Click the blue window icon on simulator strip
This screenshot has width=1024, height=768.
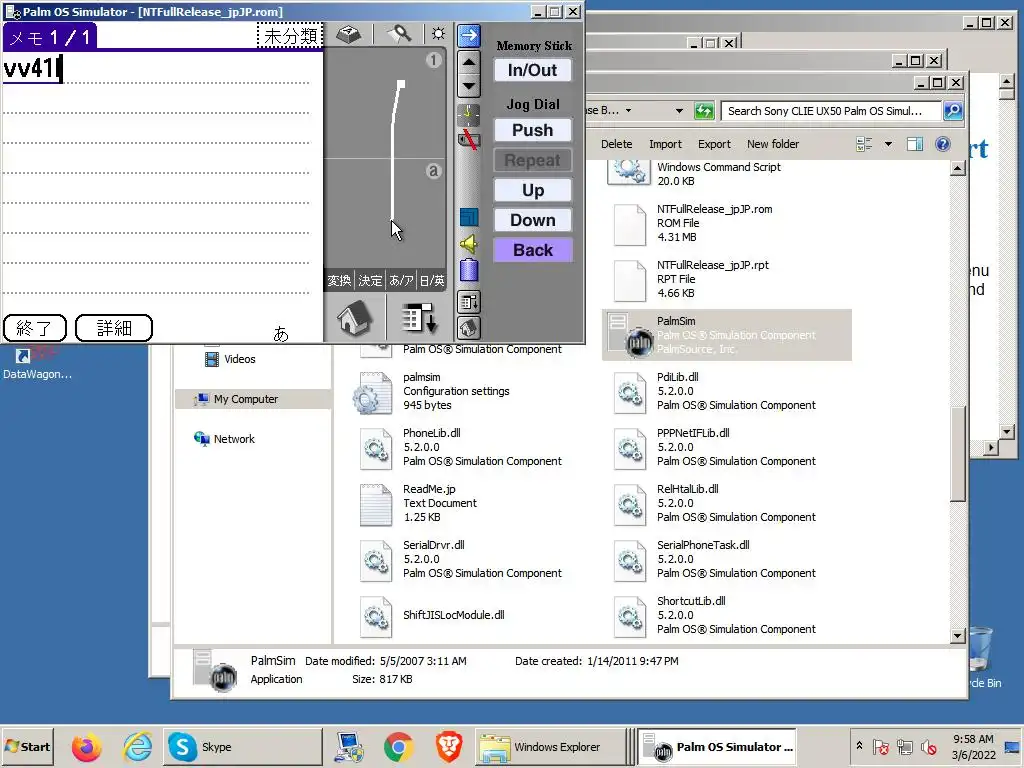469,217
